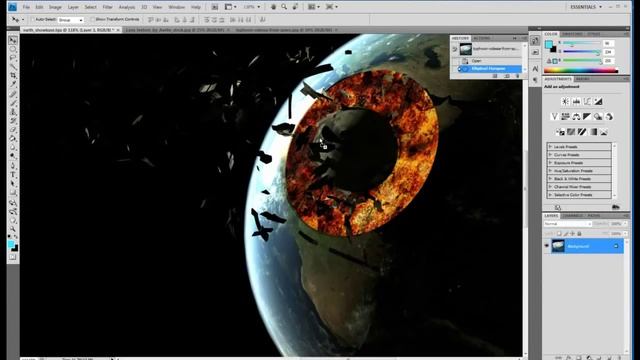This screenshot has width=640, height=360.
Task: Toggle the Auto-Select checkbox
Action: (x=32, y=20)
